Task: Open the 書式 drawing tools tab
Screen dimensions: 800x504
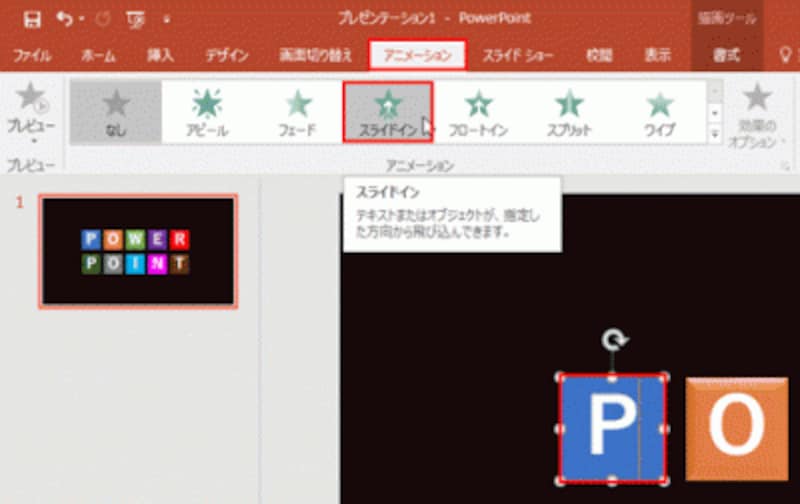Action: click(727, 55)
